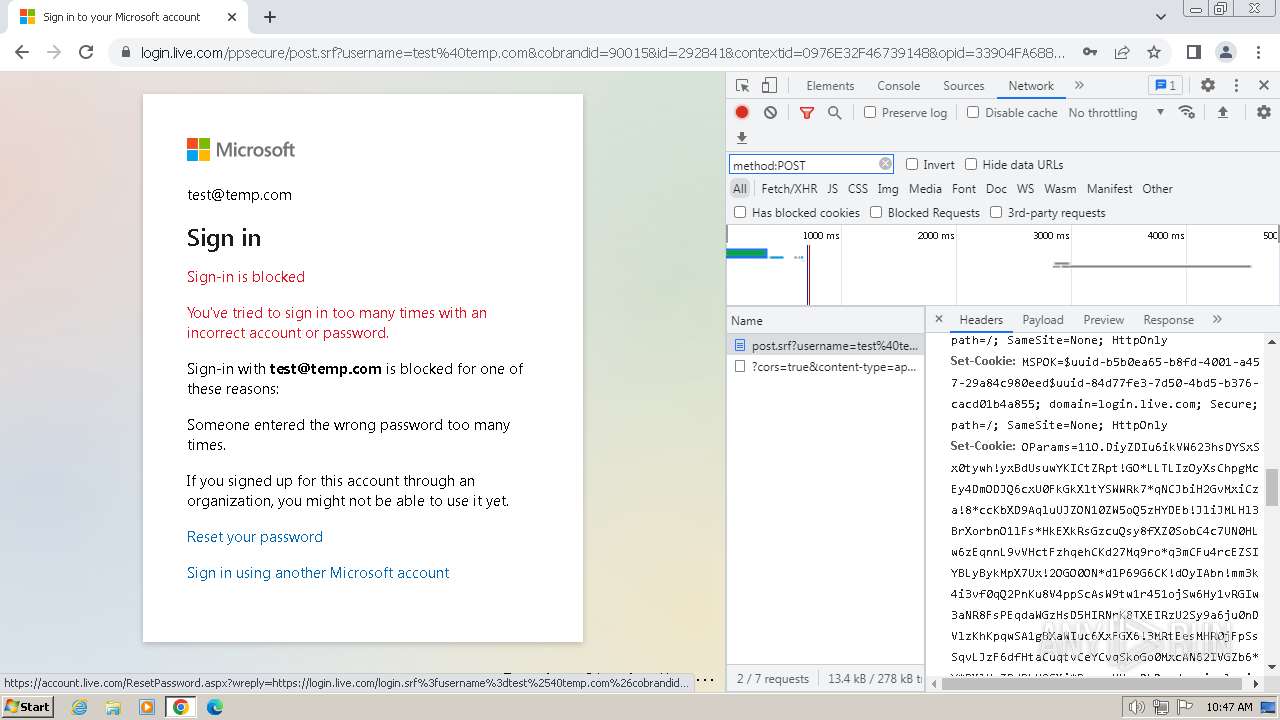Image resolution: width=1280 pixels, height=720 pixels.
Task: Expand more request detail tabs chevron
Action: (x=1217, y=319)
